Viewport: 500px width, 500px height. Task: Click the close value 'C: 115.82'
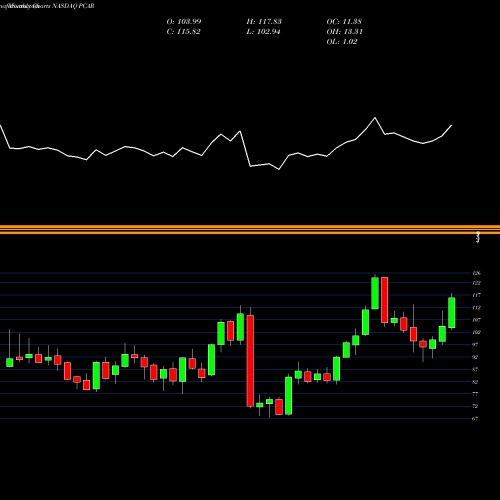coord(183,31)
